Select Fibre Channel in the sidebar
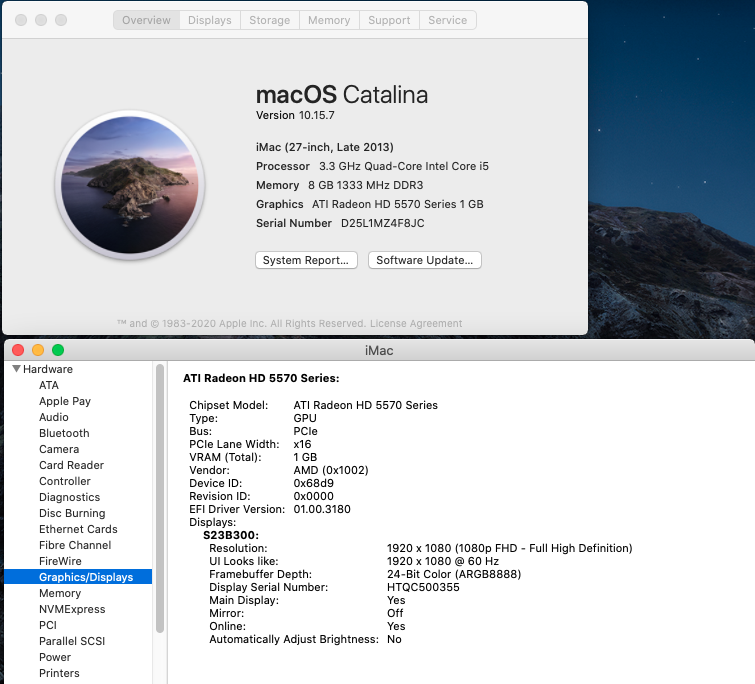755x684 pixels. coord(75,545)
